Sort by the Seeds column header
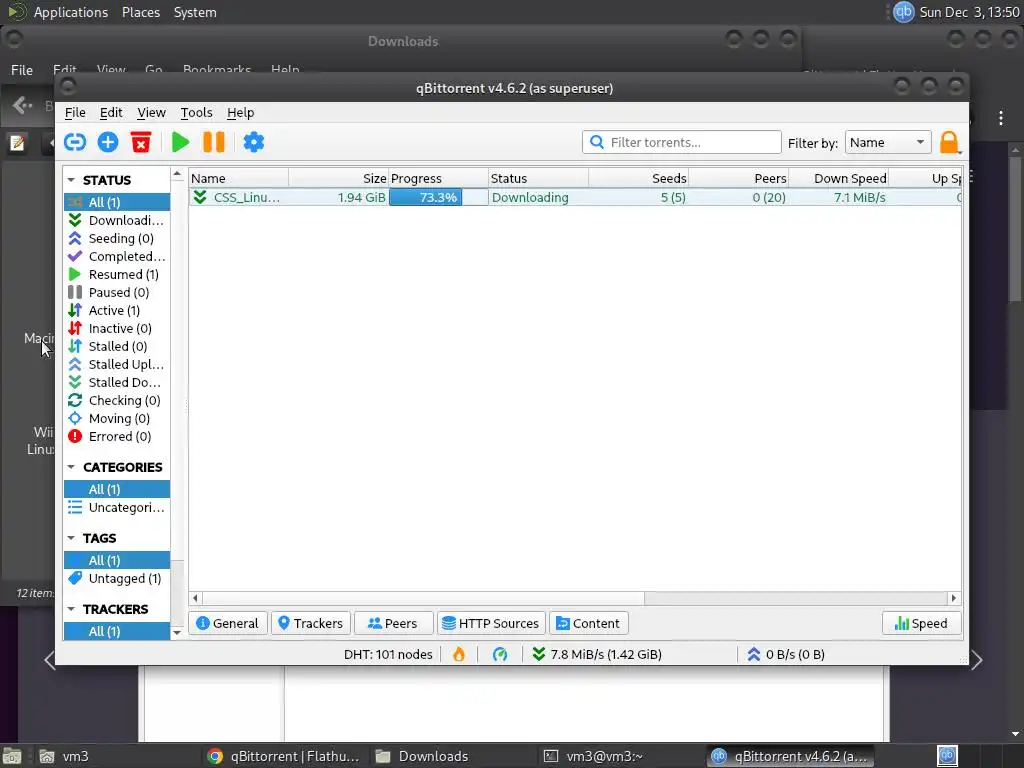This screenshot has width=1024, height=768. pyautogui.click(x=638, y=178)
